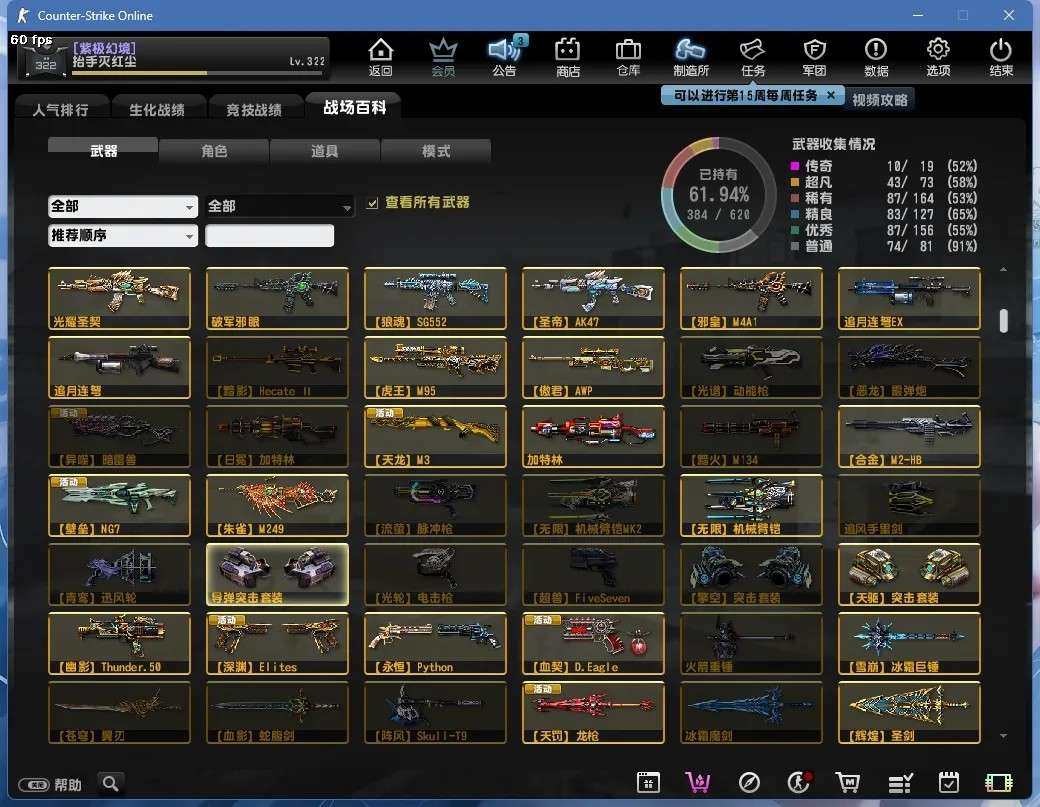Close the weekly task notification banner

pyautogui.click(x=829, y=95)
